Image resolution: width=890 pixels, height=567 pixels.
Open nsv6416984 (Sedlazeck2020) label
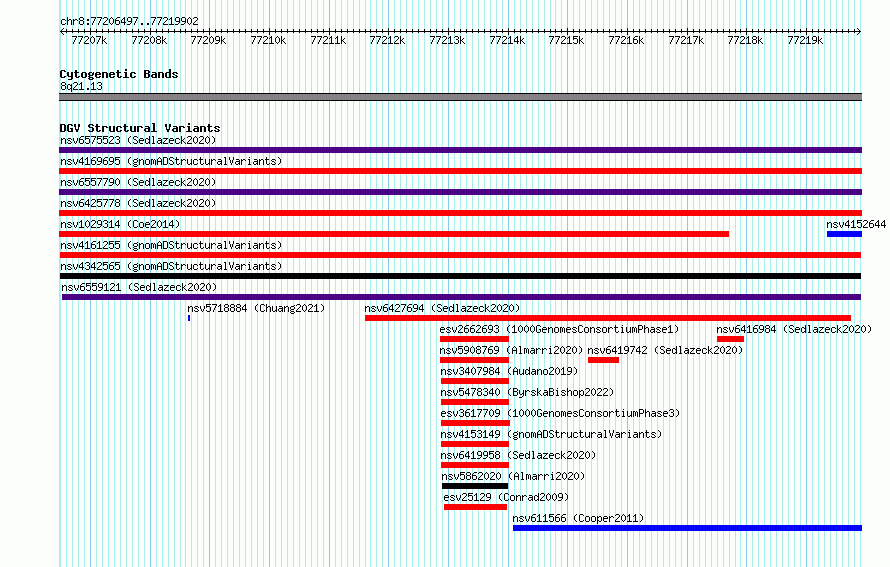[x=794, y=329]
